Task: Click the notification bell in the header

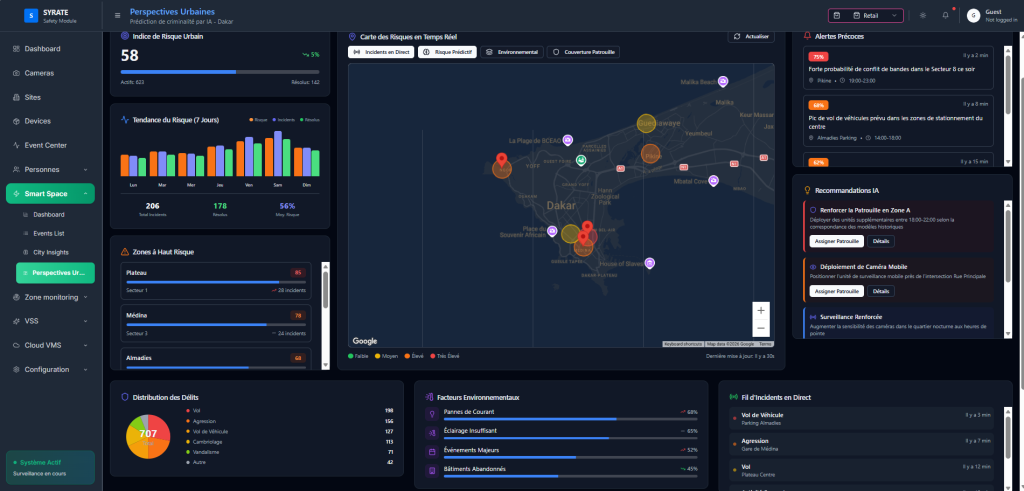Action: click(945, 15)
